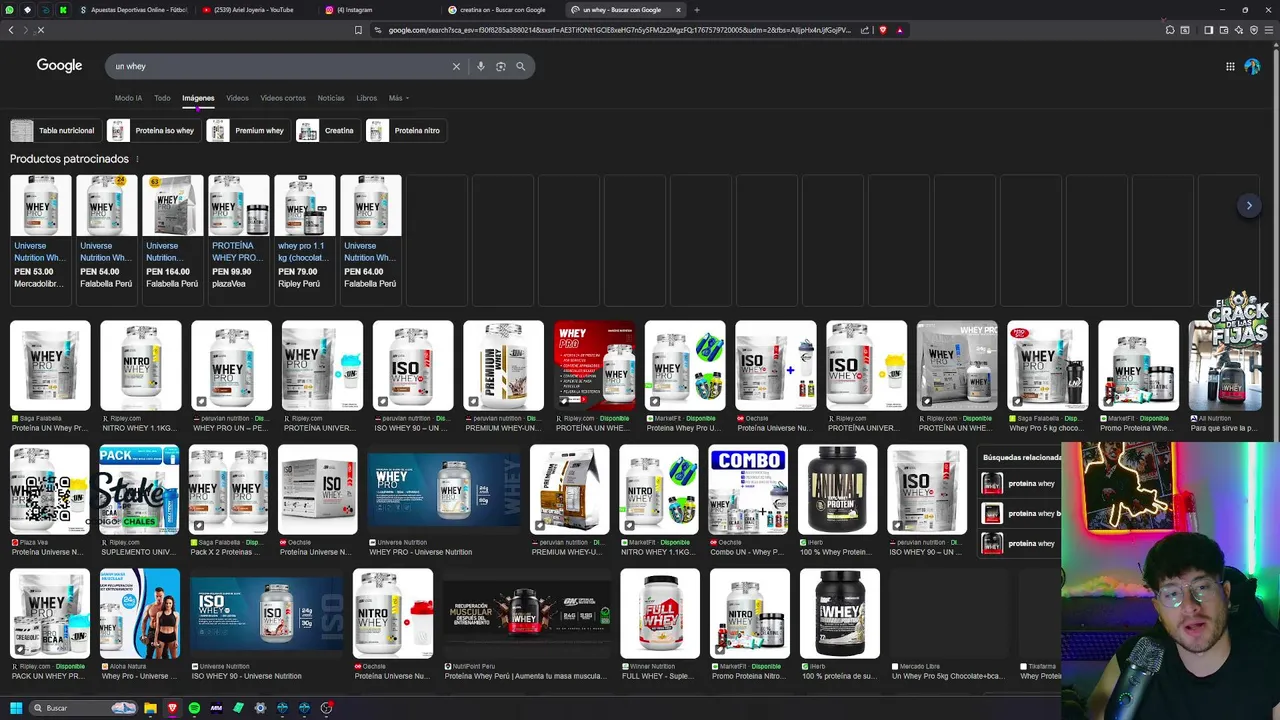Click the Windows taskbar Buscar search box

(x=83, y=708)
